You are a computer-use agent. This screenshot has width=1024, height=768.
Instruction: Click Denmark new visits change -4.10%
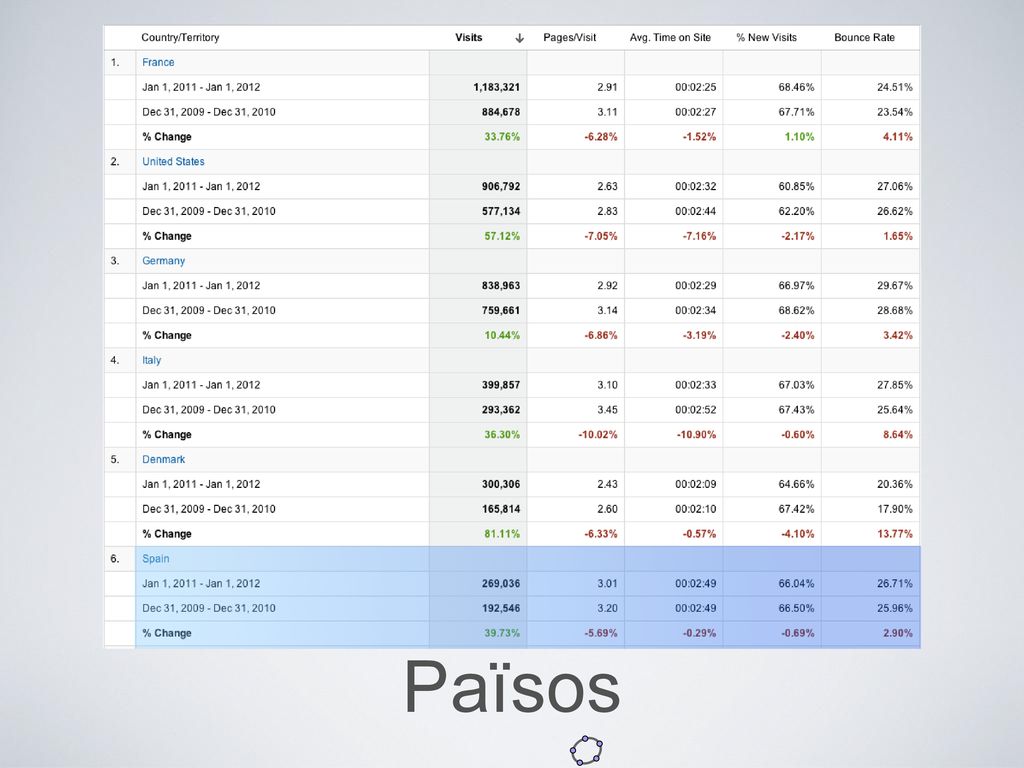(797, 534)
